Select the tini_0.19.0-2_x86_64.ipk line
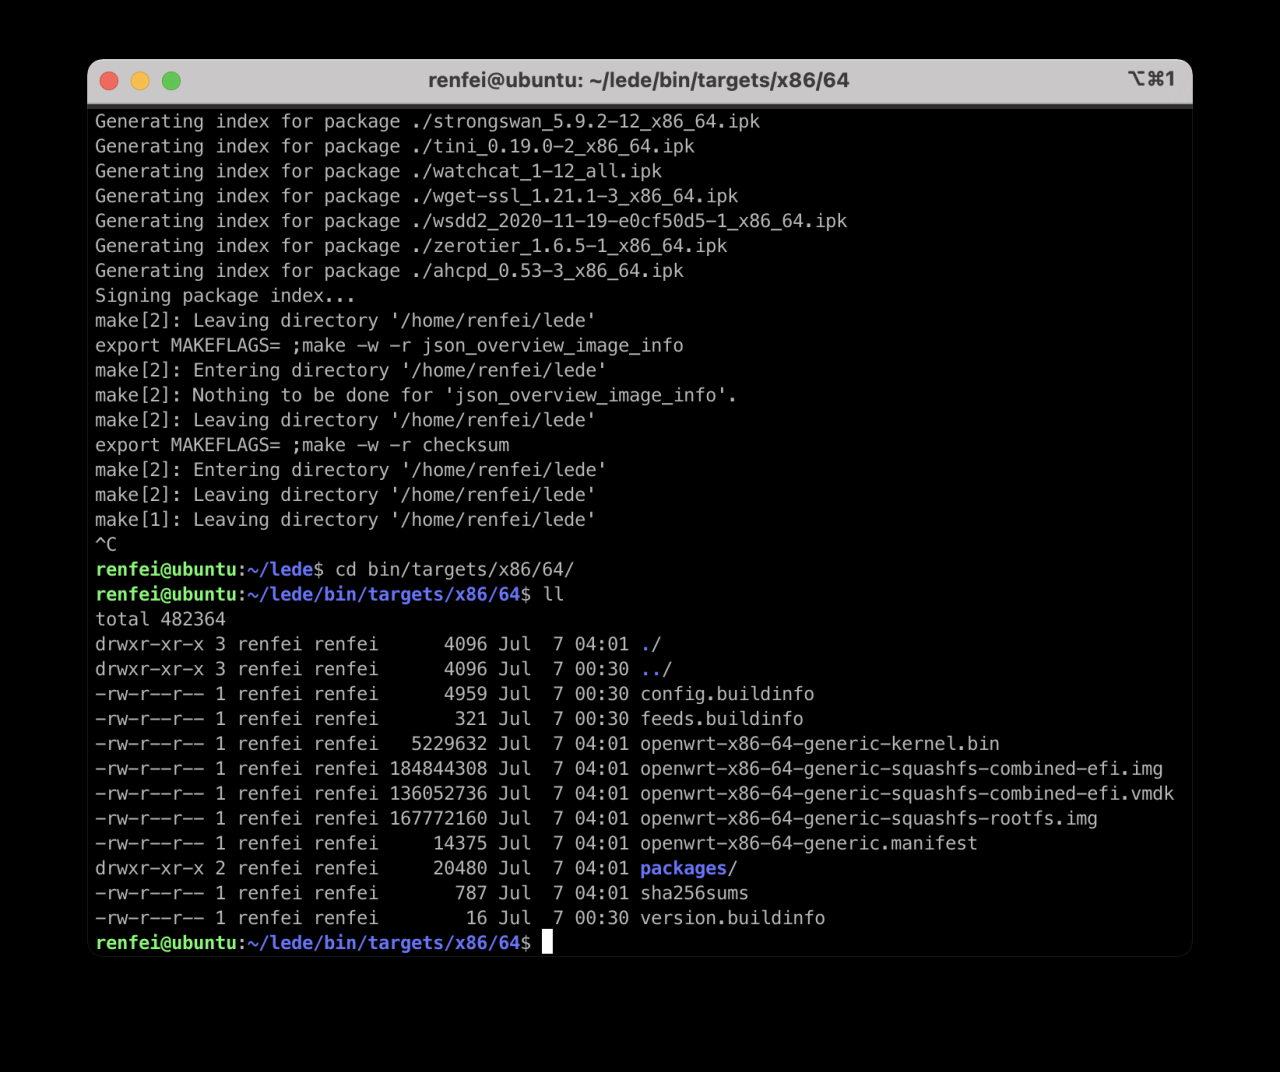Viewport: 1280px width, 1072px height. (x=395, y=146)
